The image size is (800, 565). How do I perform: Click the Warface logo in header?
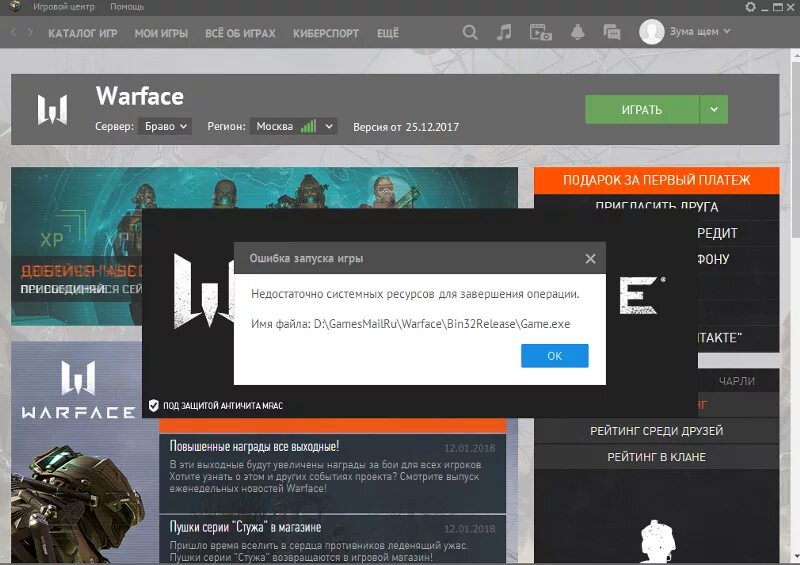(x=52, y=109)
